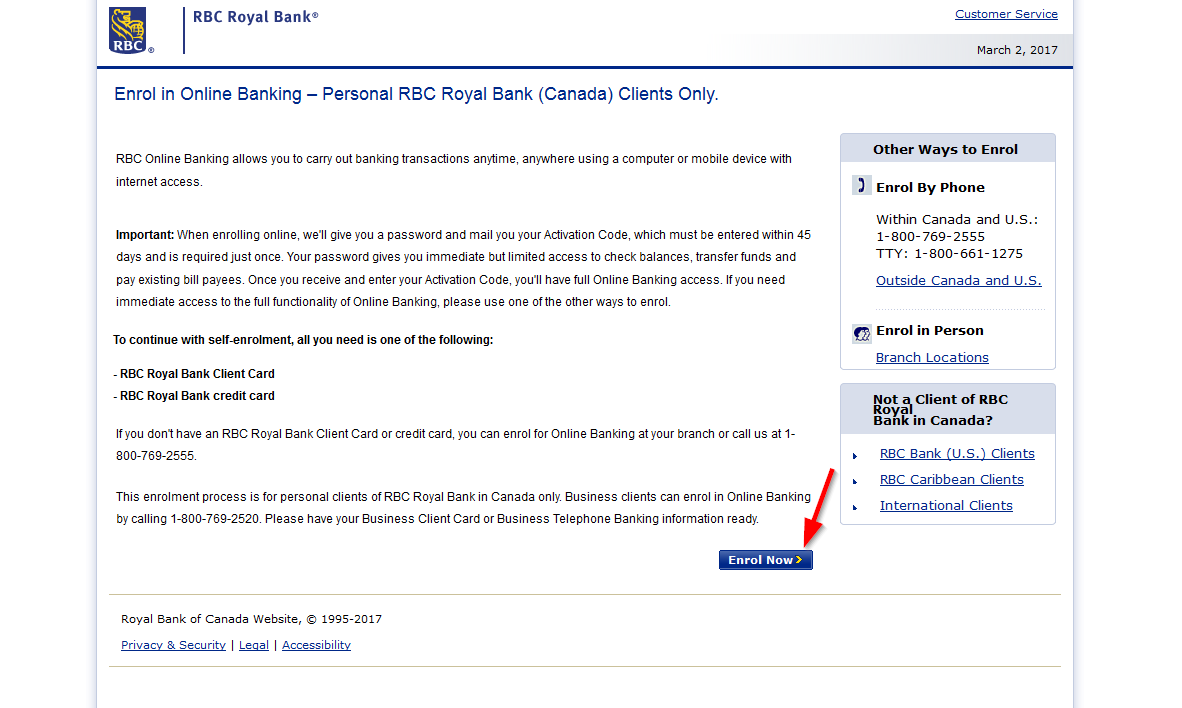Click the To continue with self-enrolment line

tap(303, 340)
